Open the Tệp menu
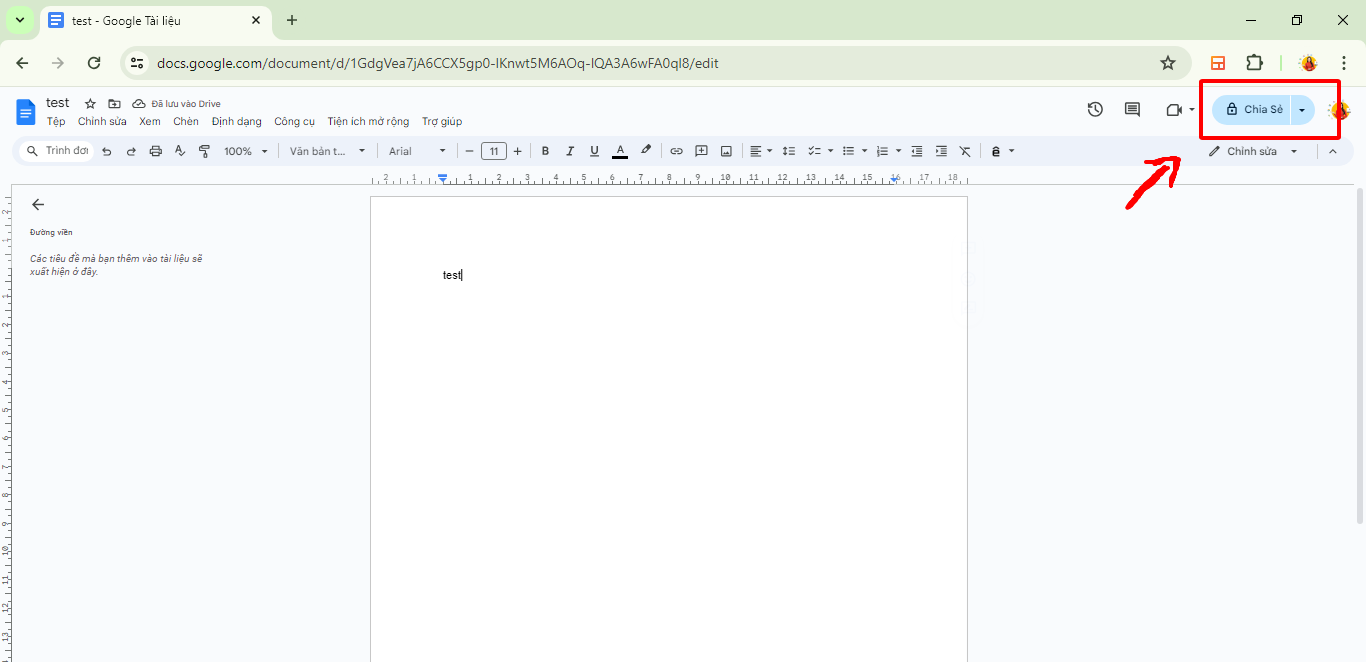 tap(56, 121)
